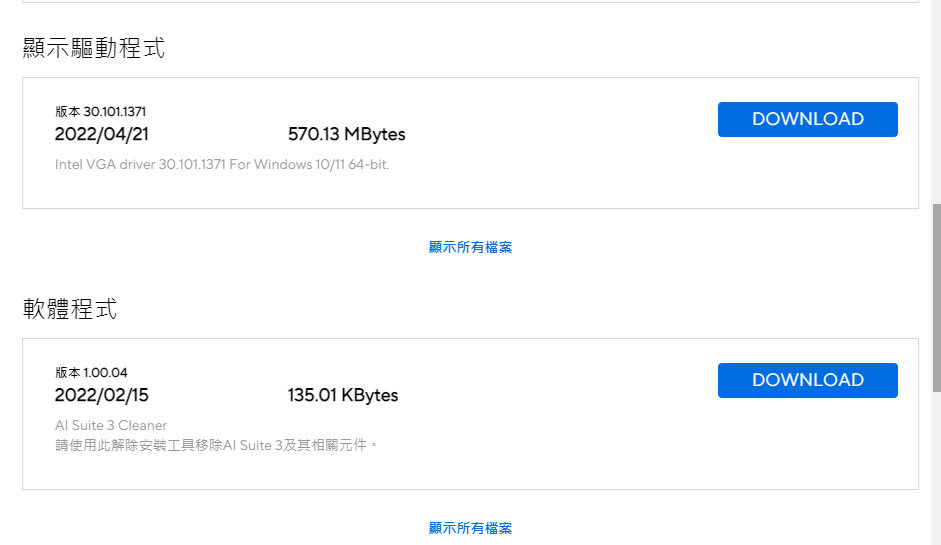Expand 顯示所有檔案 under 顯示驅動程式 section
The height and width of the screenshot is (545, 941).
470,247
